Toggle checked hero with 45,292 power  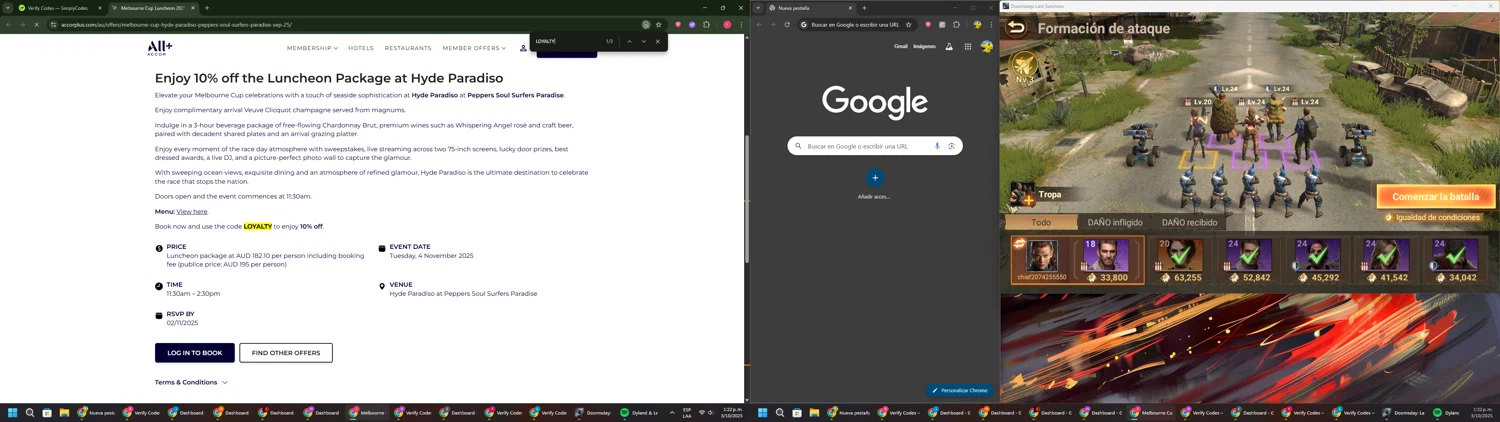point(1318,260)
